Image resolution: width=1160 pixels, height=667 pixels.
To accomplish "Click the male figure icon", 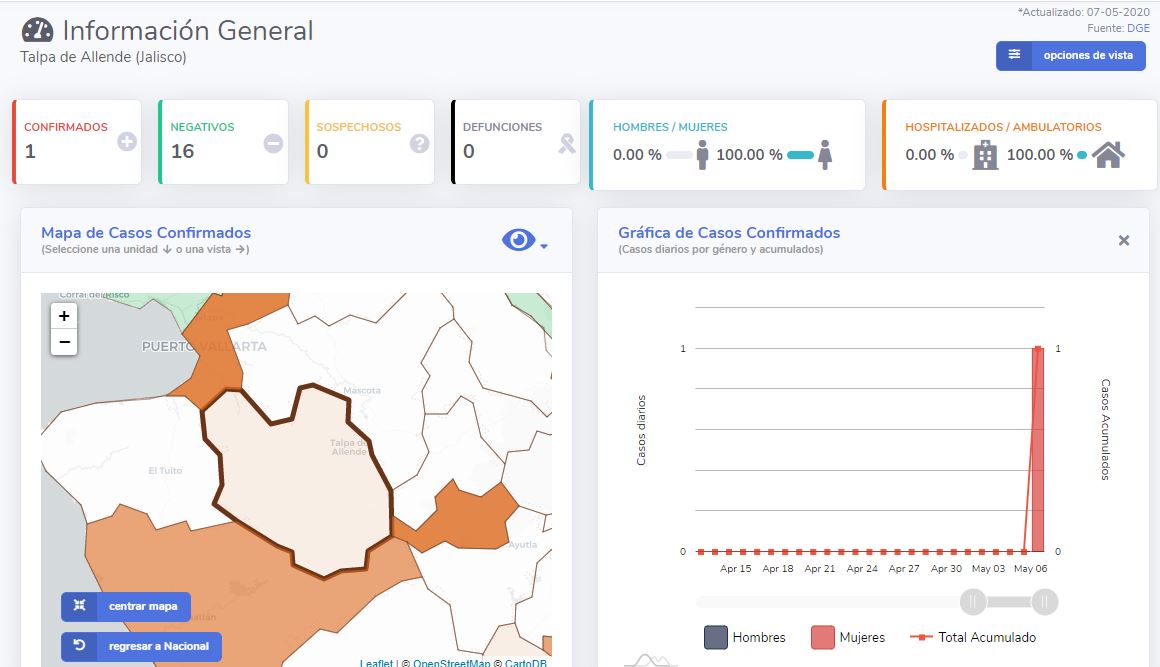I will [703, 155].
